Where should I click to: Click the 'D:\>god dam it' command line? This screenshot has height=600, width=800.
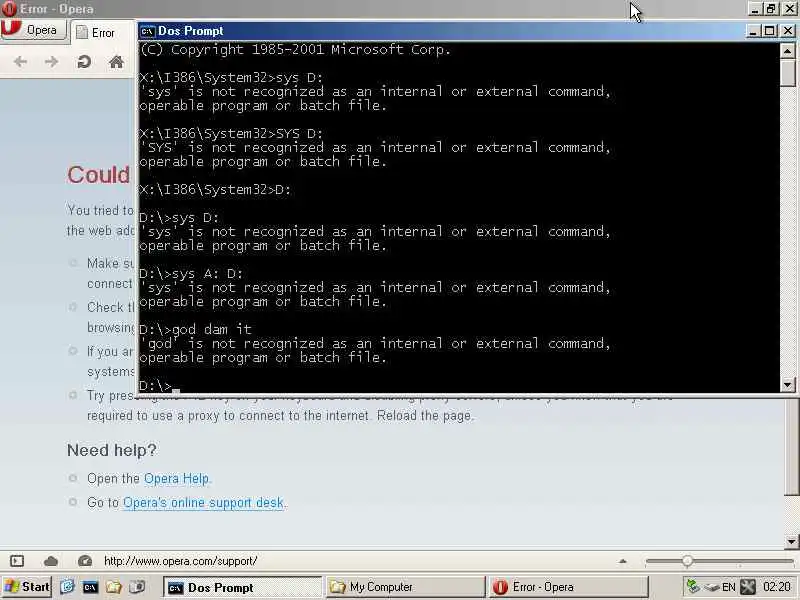tap(195, 330)
